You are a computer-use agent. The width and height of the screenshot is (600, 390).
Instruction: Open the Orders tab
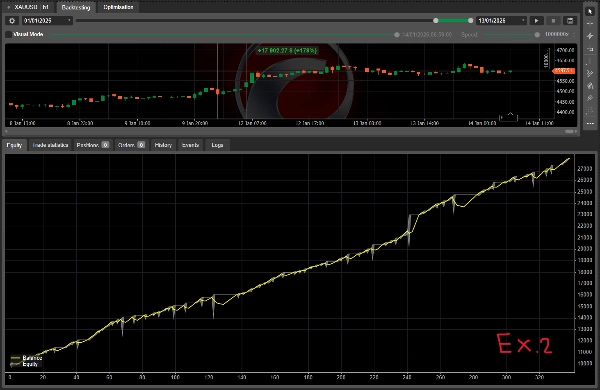[131, 145]
